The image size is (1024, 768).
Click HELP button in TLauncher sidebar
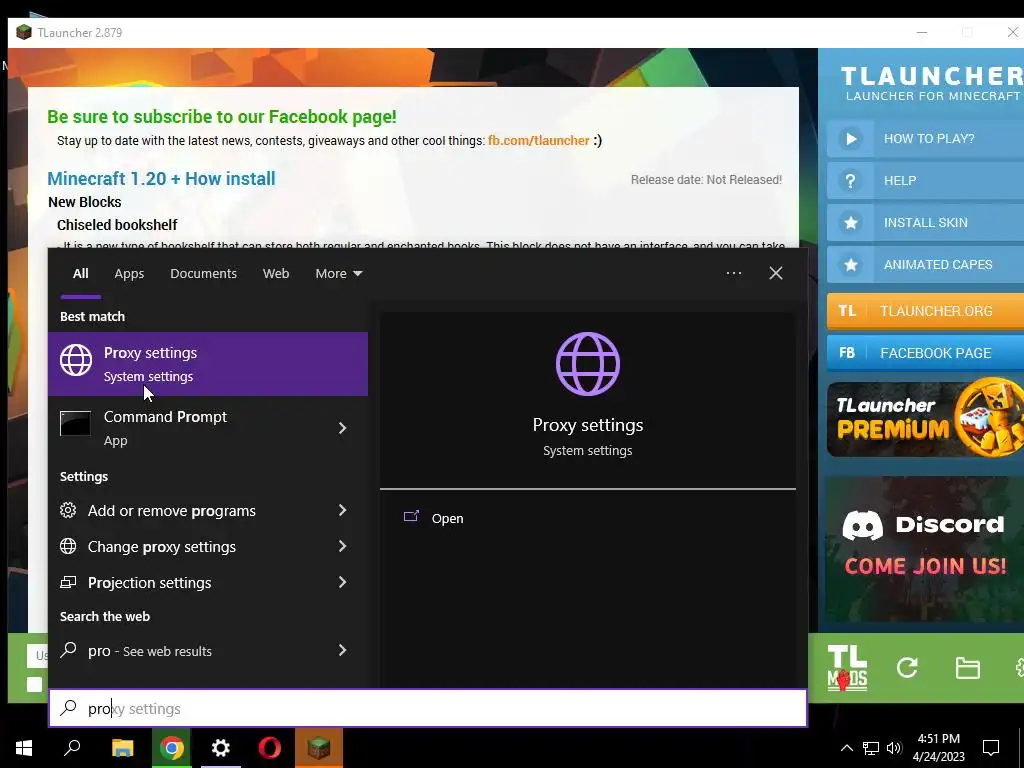[x=925, y=180]
